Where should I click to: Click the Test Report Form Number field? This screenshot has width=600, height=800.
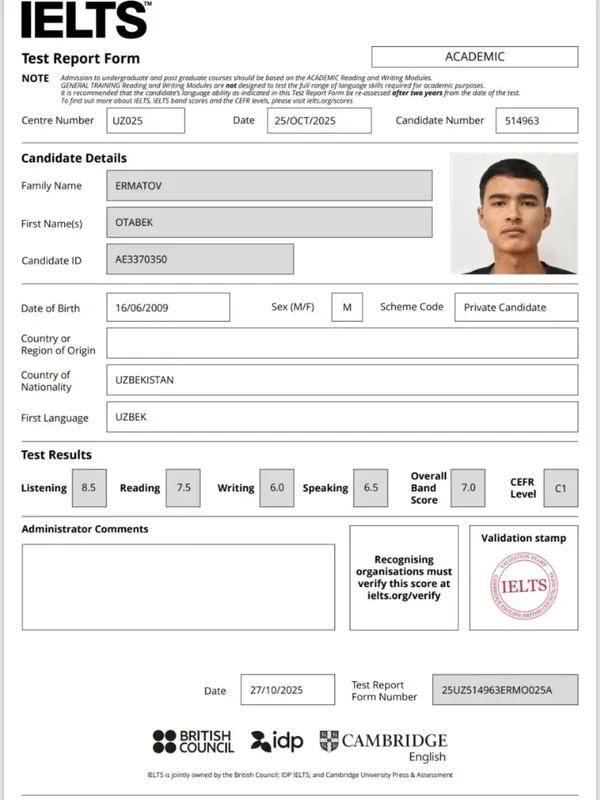[505, 690]
